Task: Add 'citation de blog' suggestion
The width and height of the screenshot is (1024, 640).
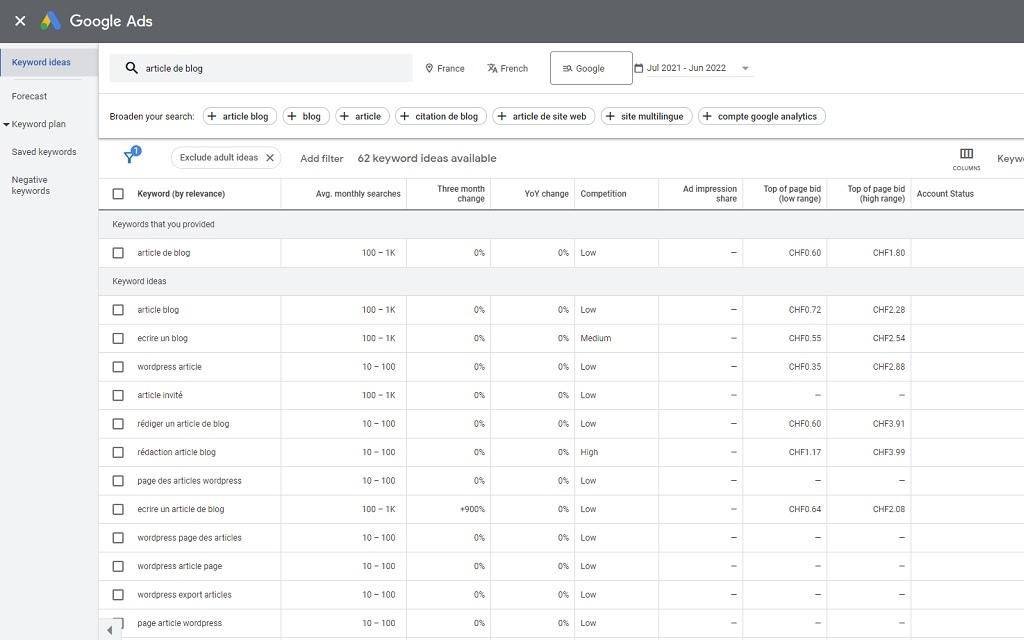Action: [441, 116]
